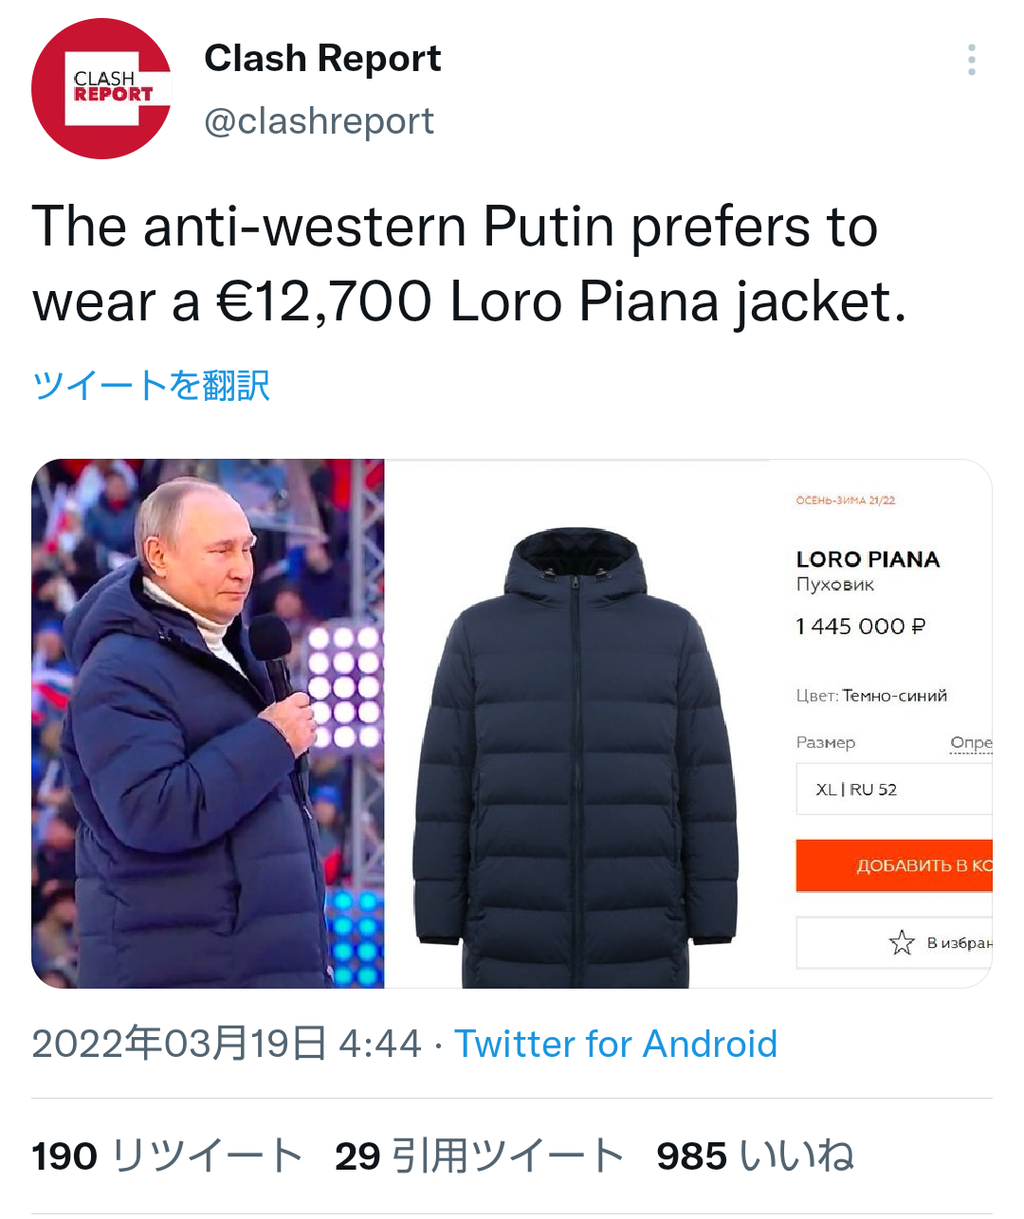The width and height of the screenshot is (1024, 1219).
Task: Open the @clashreport handle link
Action: [x=319, y=121]
